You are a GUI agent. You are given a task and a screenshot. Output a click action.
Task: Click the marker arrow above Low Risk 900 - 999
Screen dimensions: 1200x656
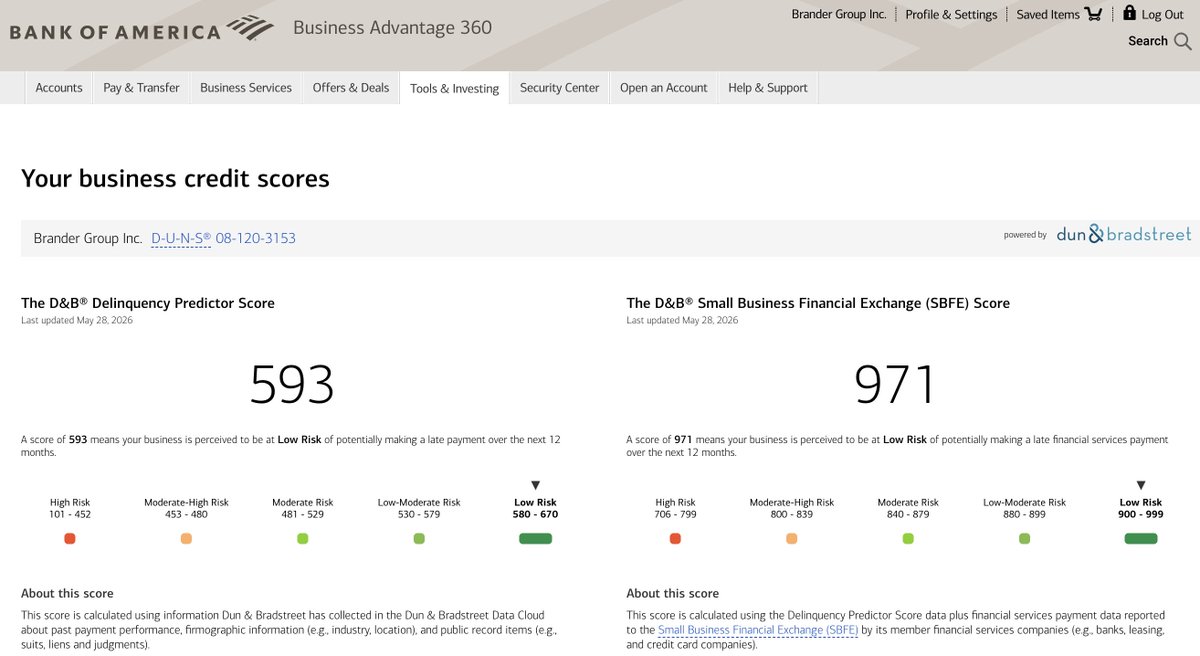[1141, 485]
